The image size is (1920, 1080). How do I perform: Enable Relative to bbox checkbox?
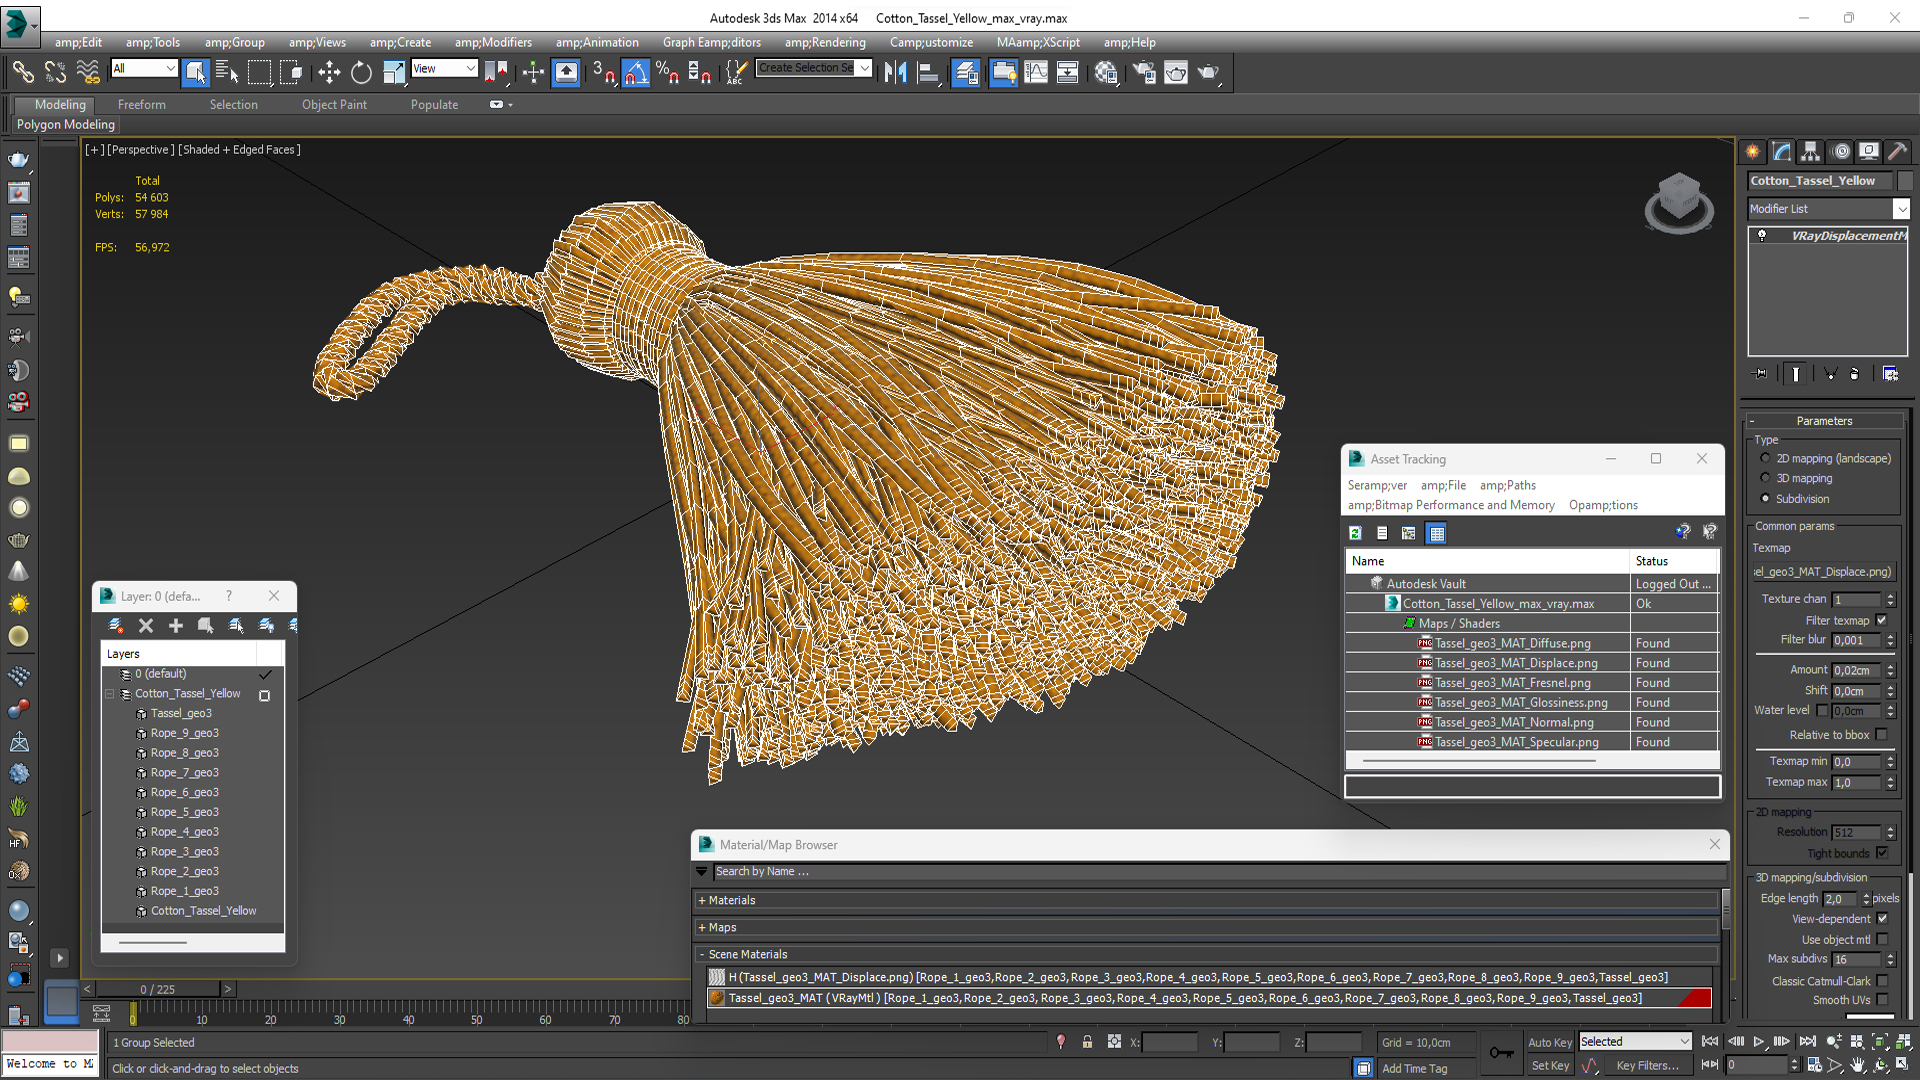1882,734
